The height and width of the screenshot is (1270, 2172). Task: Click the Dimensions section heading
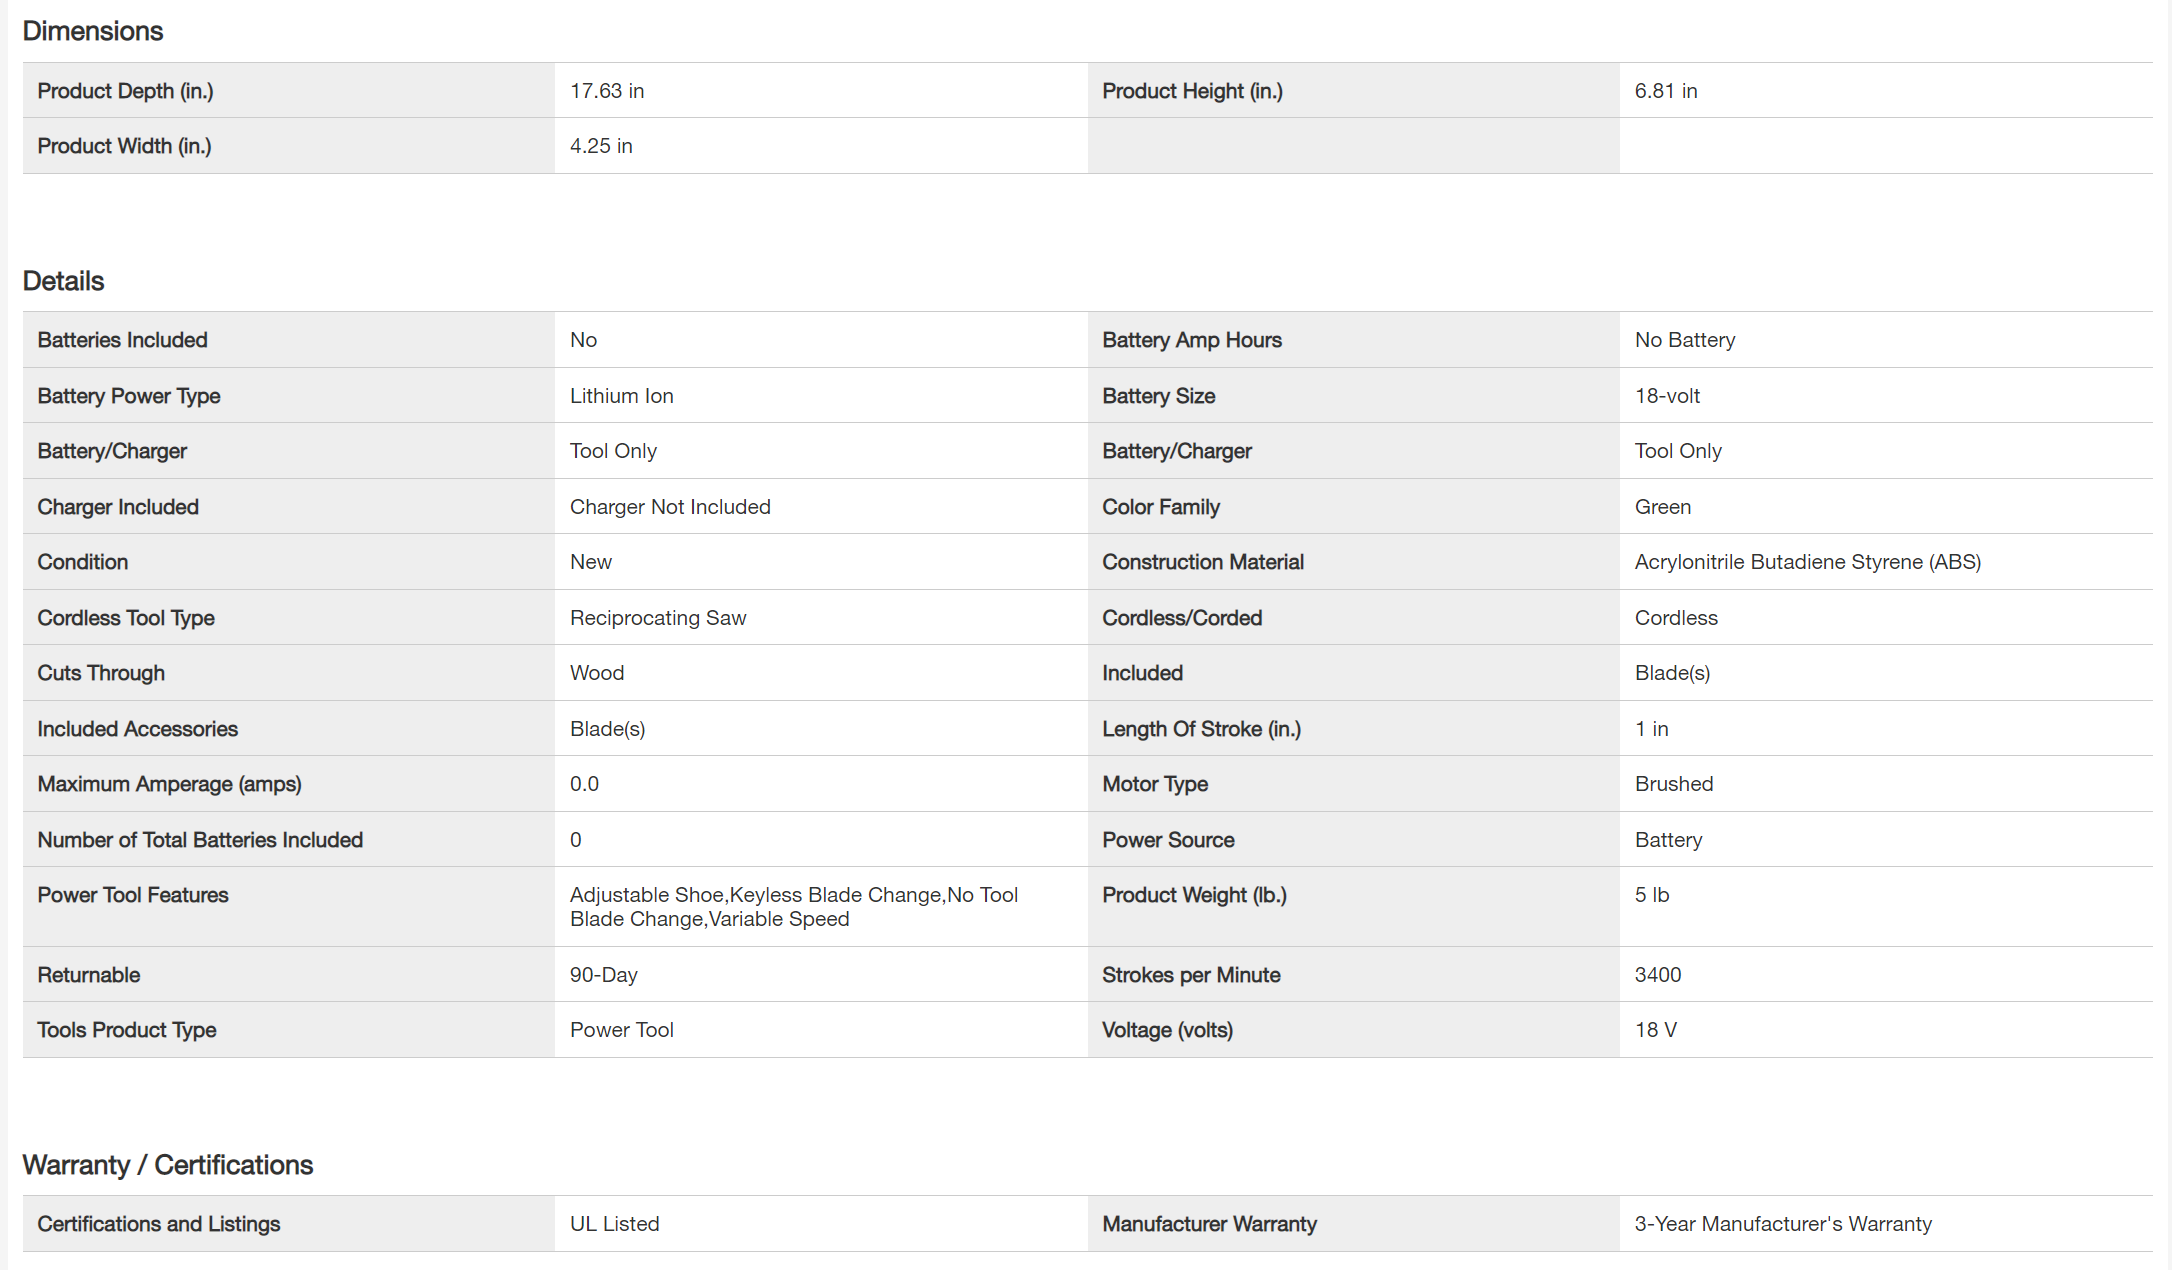[x=93, y=31]
